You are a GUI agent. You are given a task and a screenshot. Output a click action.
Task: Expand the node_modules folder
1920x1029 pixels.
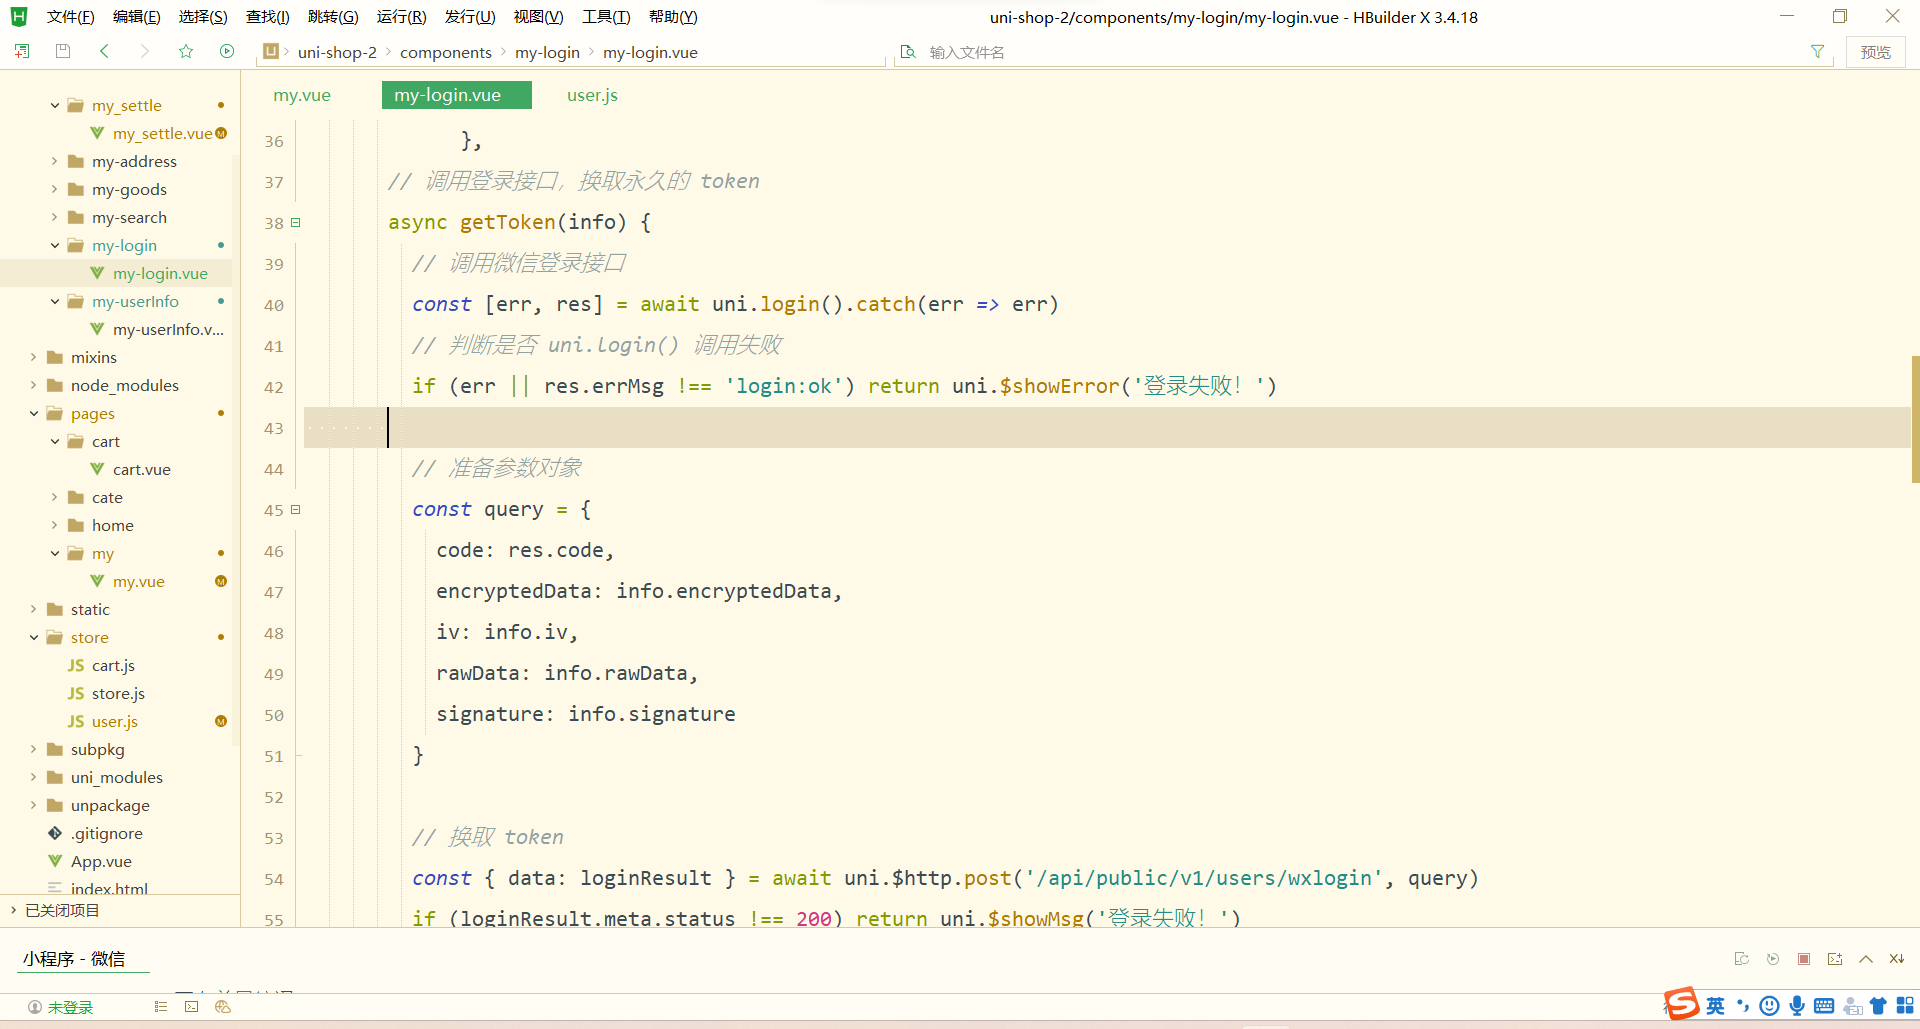pyautogui.click(x=33, y=385)
